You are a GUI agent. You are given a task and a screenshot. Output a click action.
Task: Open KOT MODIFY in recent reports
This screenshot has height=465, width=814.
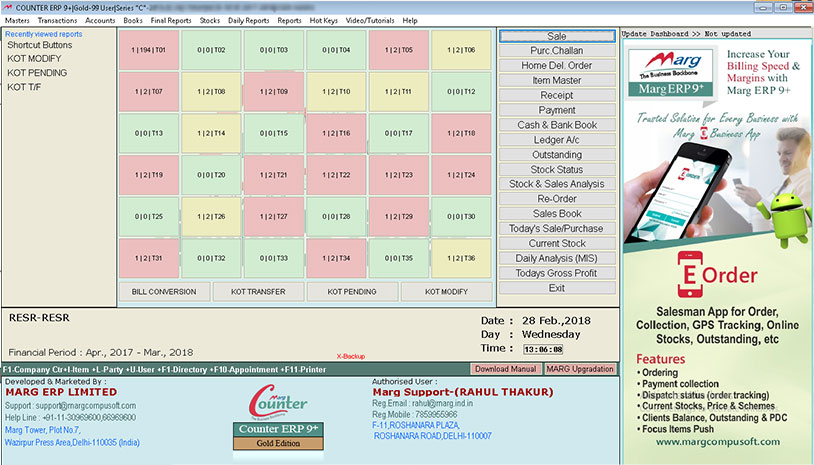34,59
